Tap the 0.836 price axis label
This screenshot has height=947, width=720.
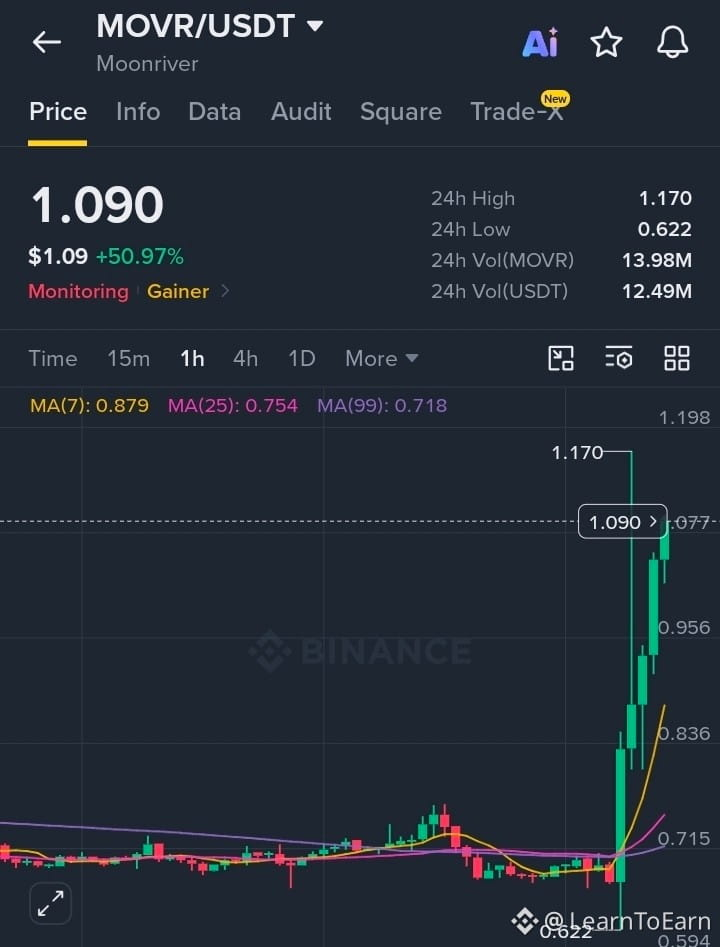point(684,734)
